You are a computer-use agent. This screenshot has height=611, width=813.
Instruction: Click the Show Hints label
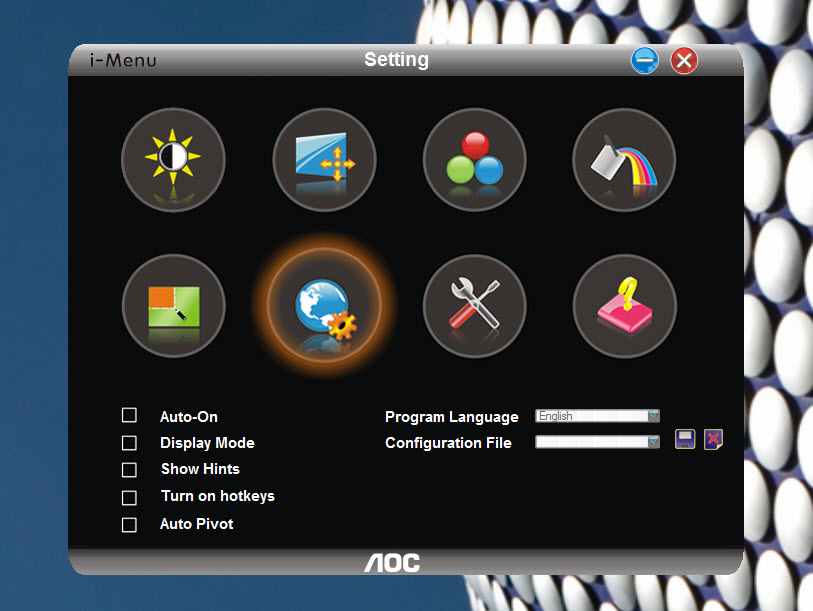pyautogui.click(x=200, y=469)
